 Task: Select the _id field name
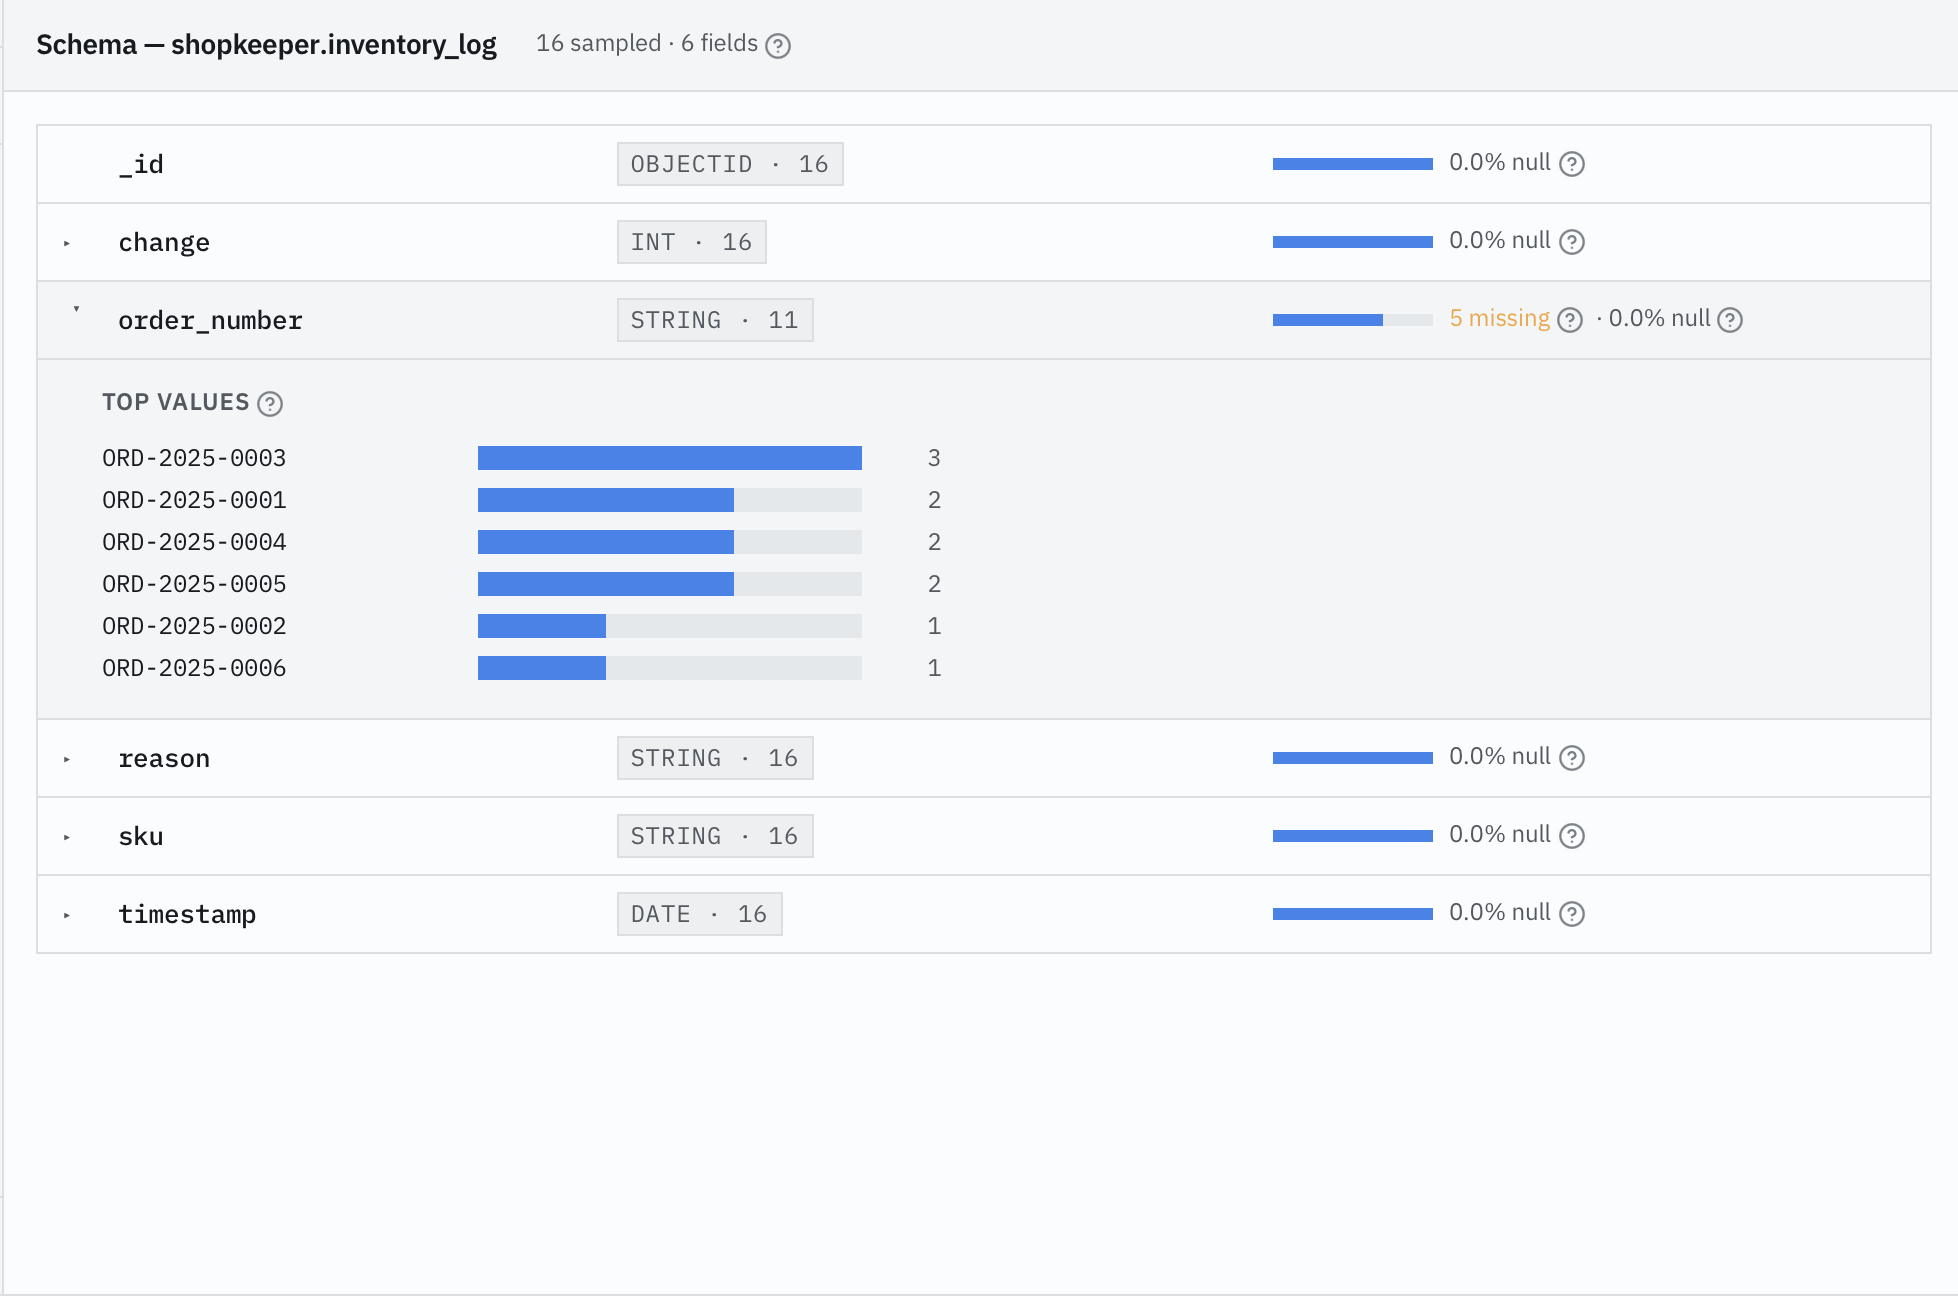[x=141, y=164]
